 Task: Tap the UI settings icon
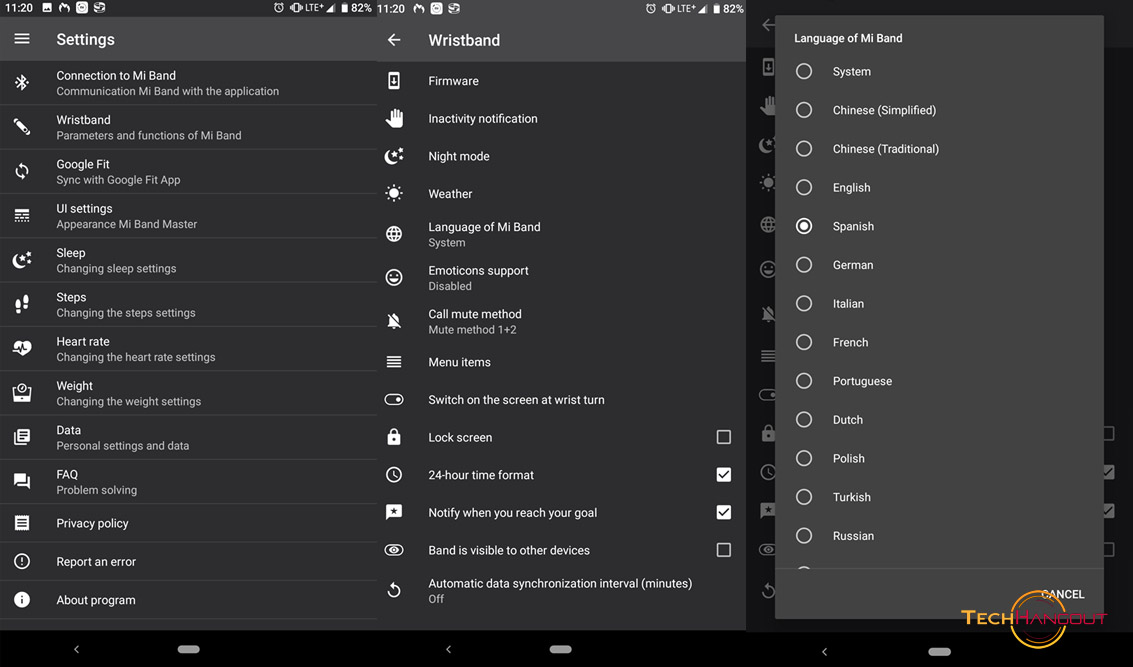coord(22,215)
